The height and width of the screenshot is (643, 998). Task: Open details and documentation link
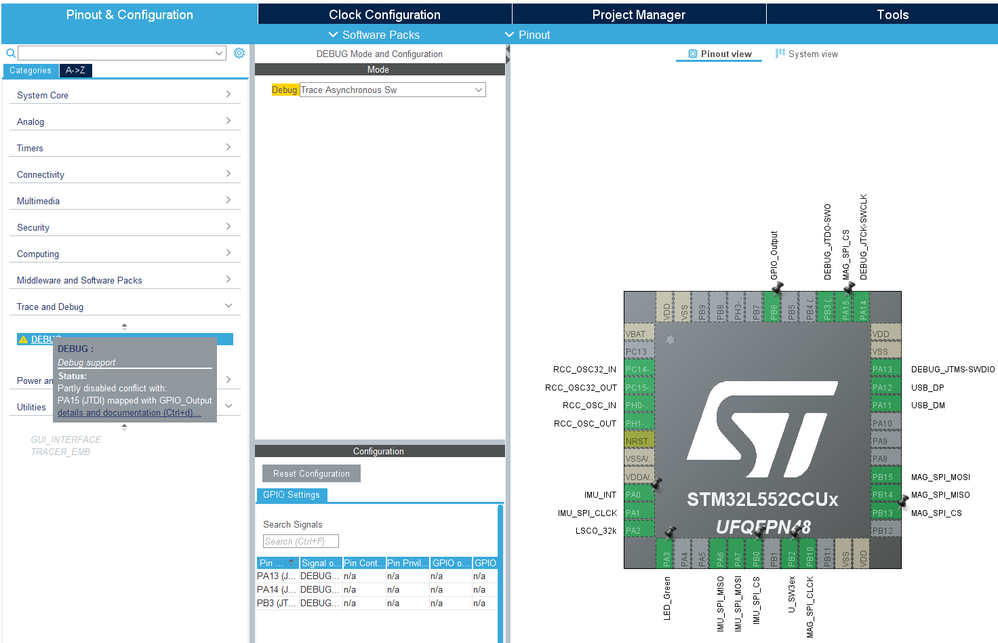point(129,413)
